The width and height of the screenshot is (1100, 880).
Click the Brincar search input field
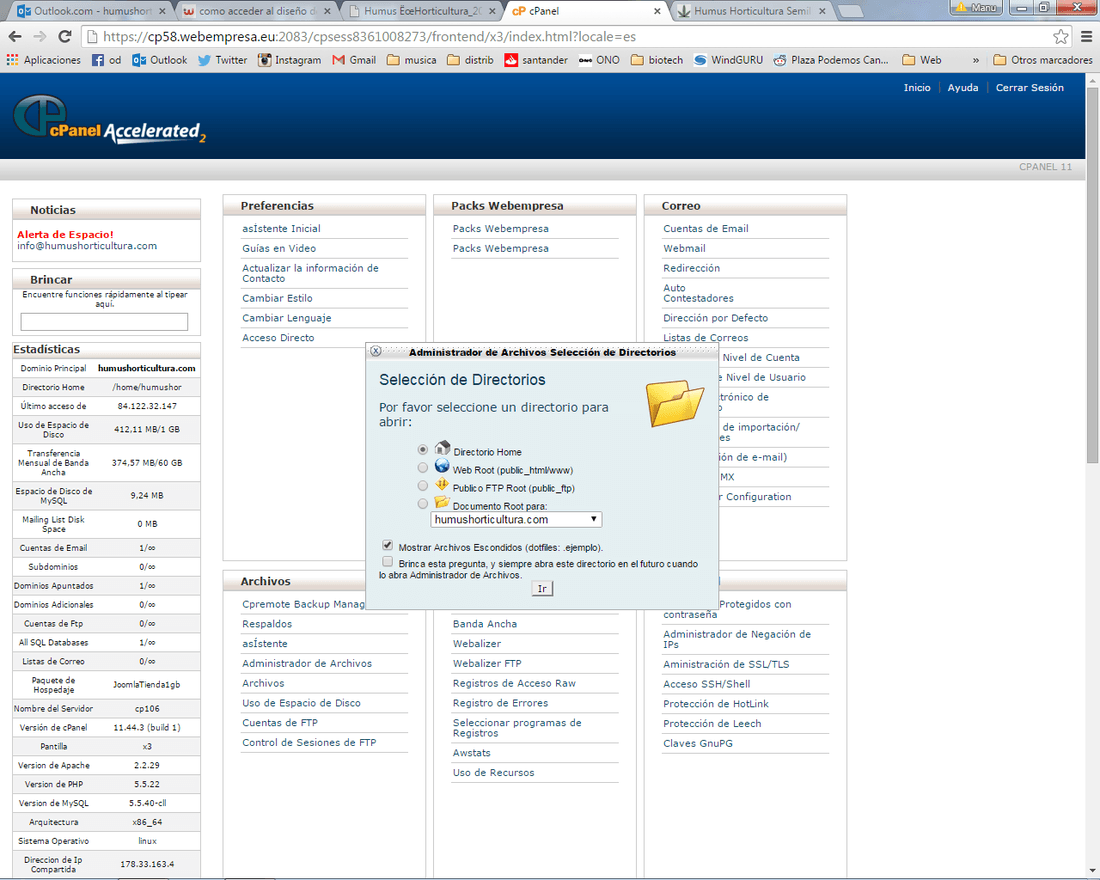(104, 321)
